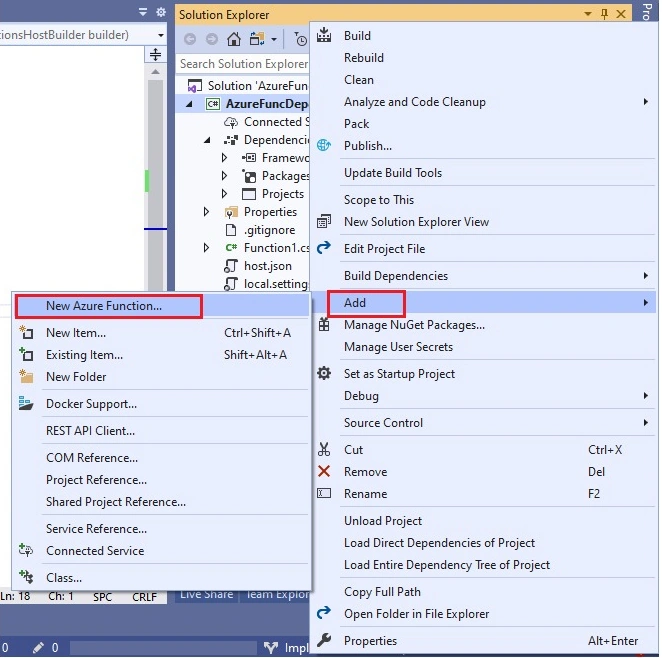Select Load Direct Dependencies of Project
The image size is (662, 658).
click(x=439, y=542)
